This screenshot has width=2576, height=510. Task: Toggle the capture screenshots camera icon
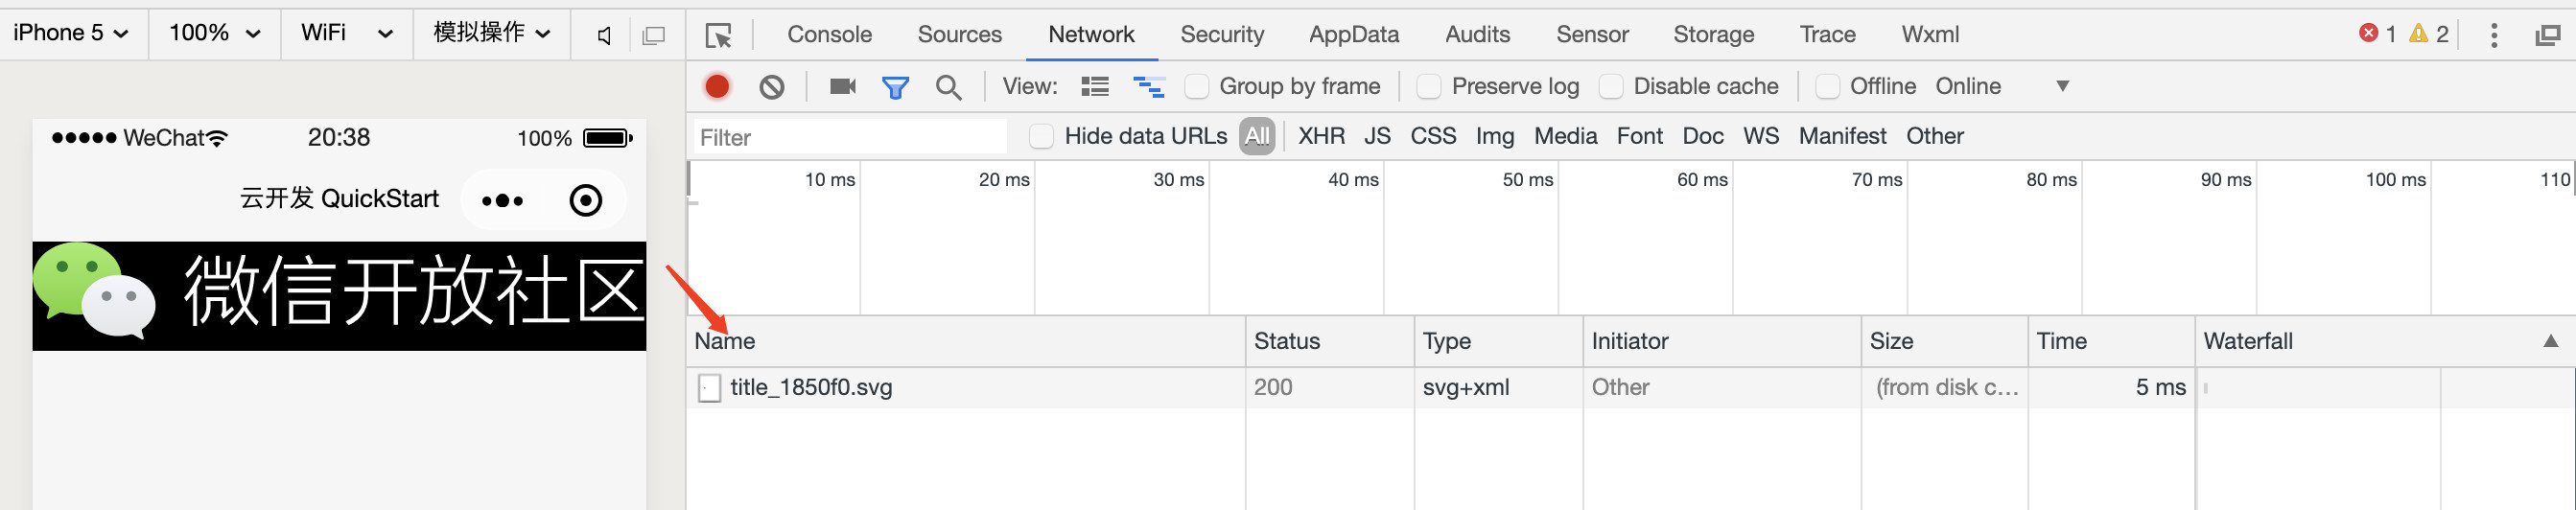pos(842,87)
